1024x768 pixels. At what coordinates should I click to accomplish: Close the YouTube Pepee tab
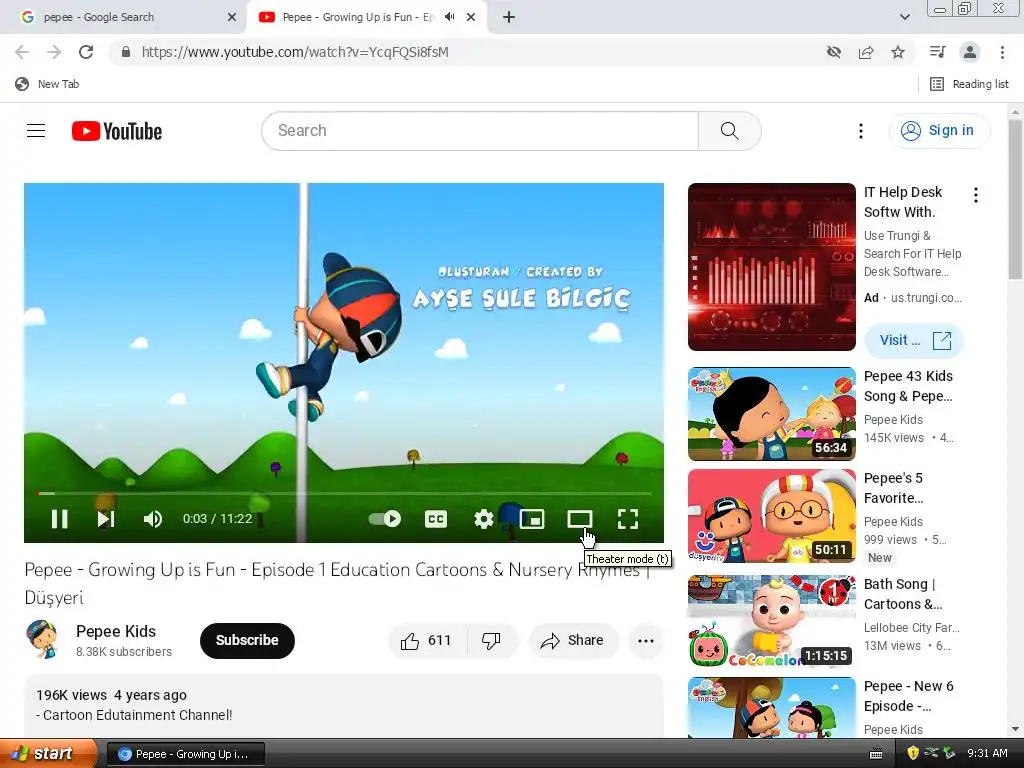click(x=471, y=17)
